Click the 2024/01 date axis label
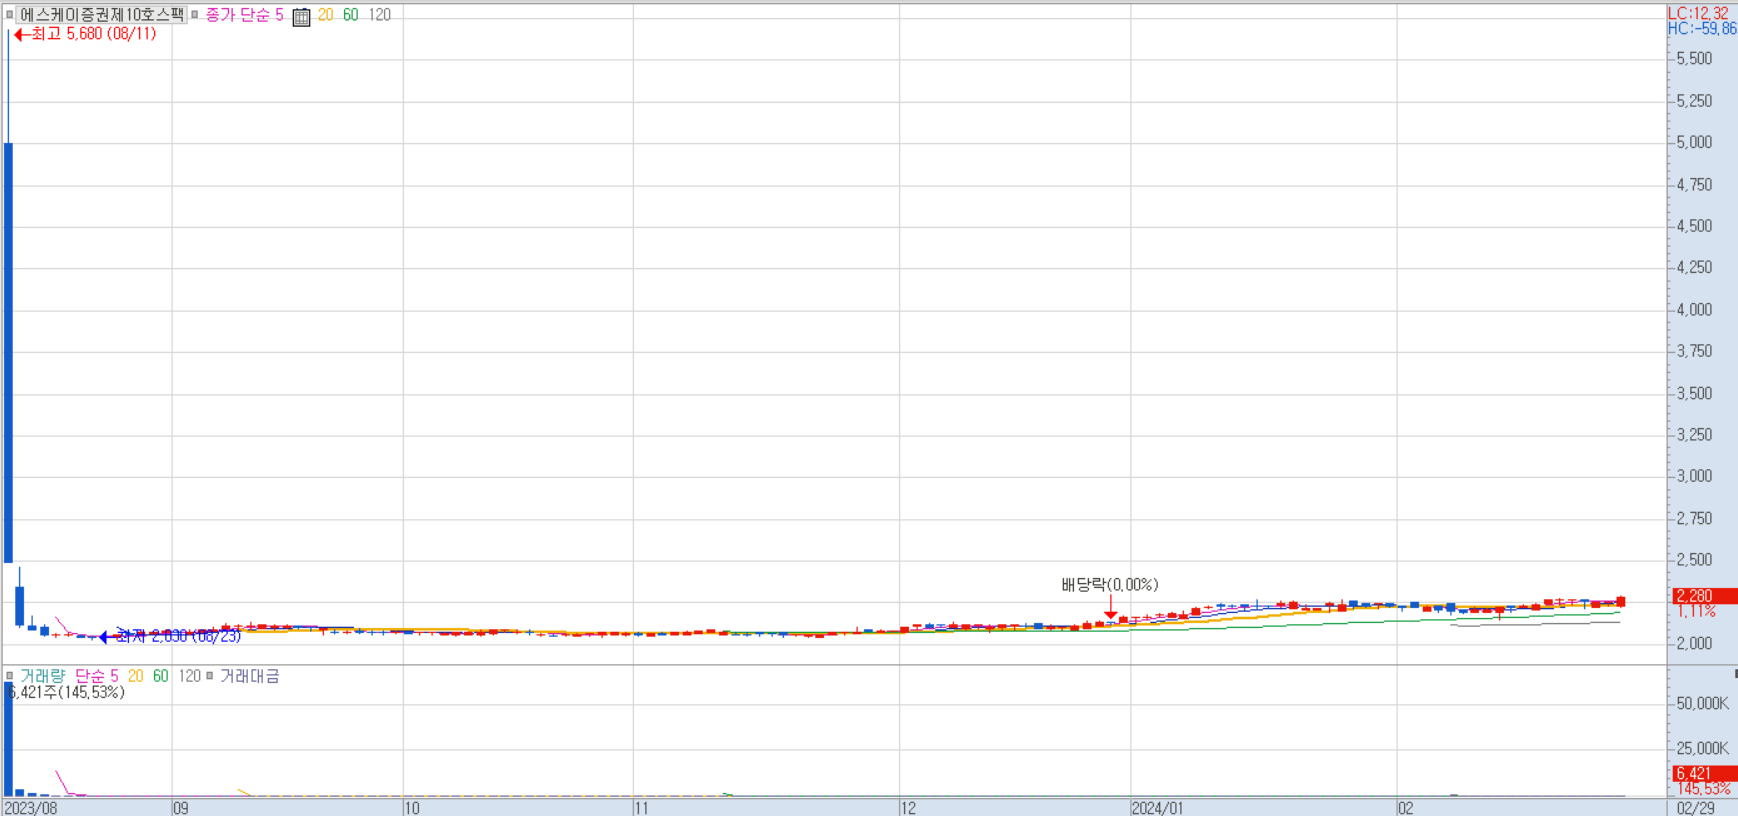 (1157, 808)
